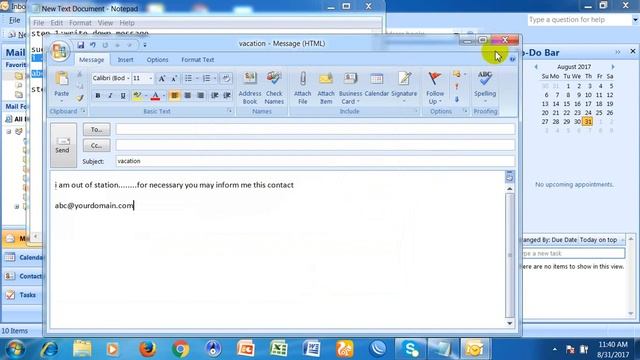Open the View menu in Notepad
640x360 pixels.
[105, 23]
